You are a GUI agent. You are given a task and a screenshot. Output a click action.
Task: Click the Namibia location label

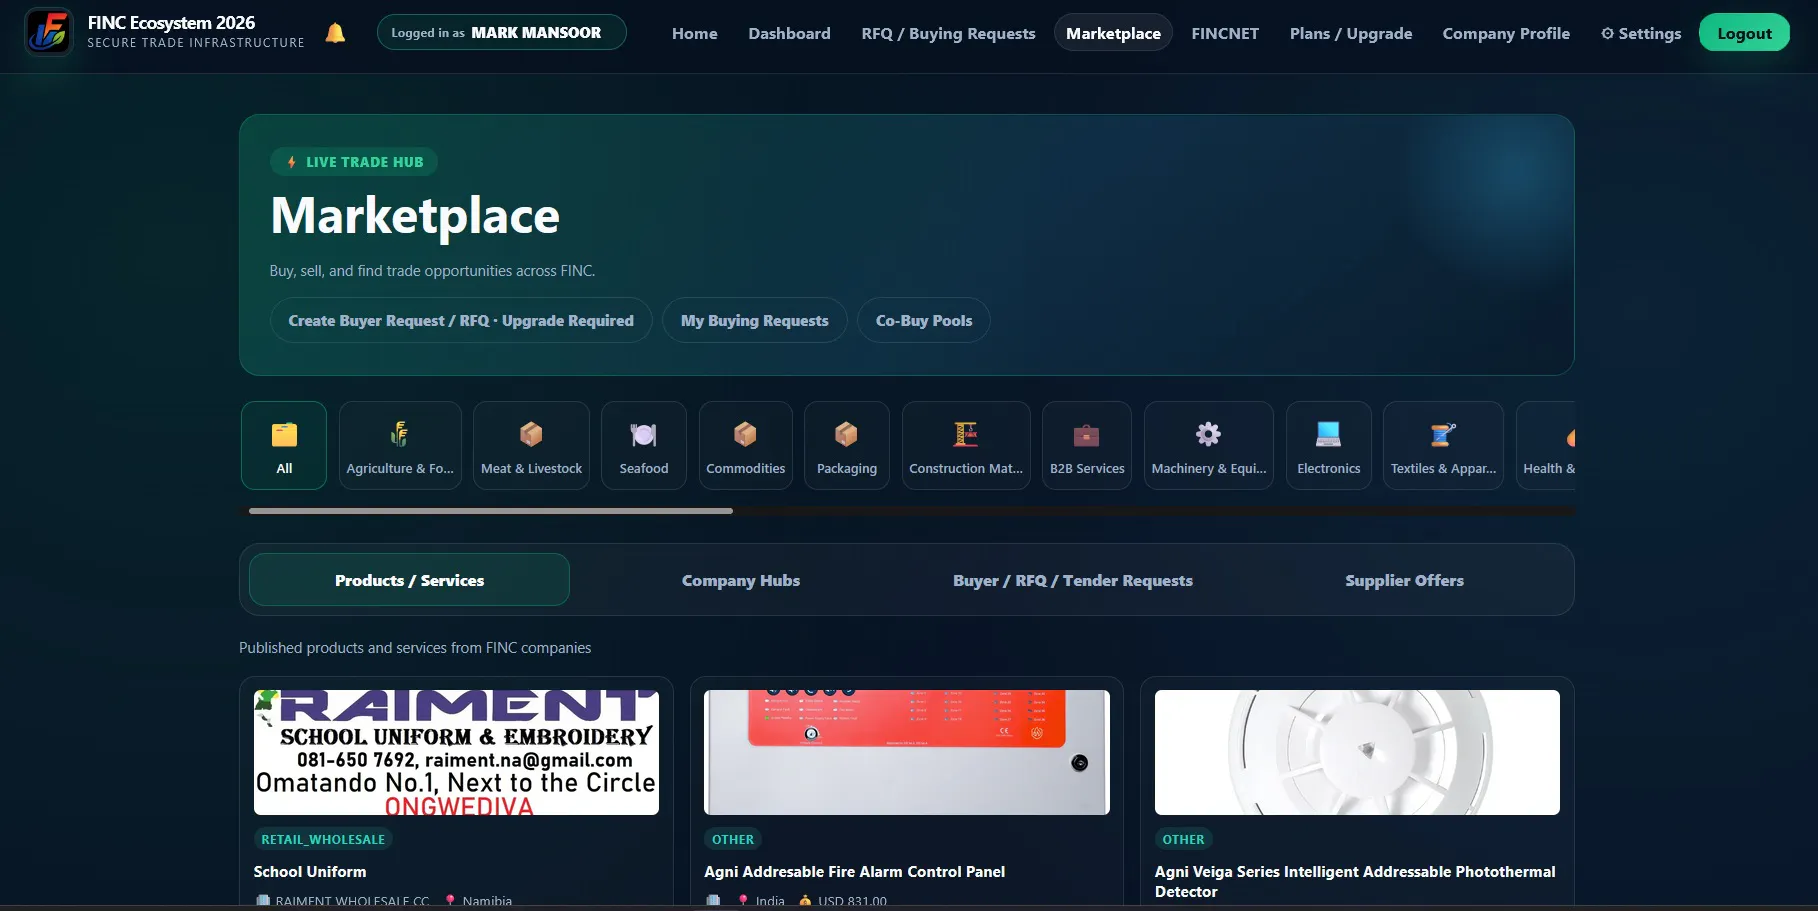coord(487,901)
